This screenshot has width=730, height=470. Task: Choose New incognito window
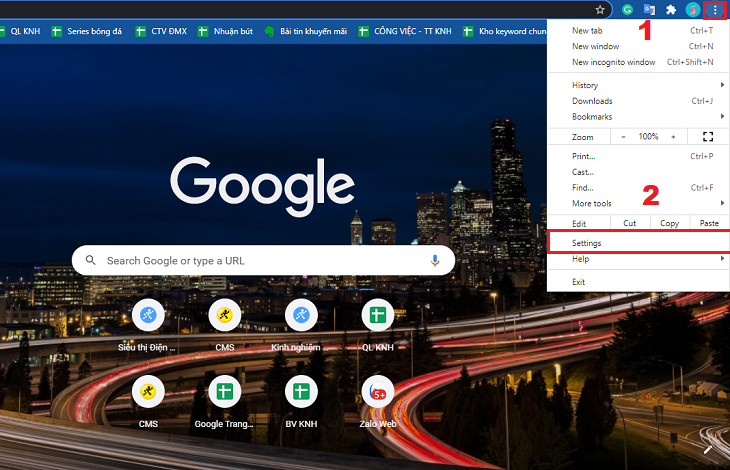click(x=614, y=62)
